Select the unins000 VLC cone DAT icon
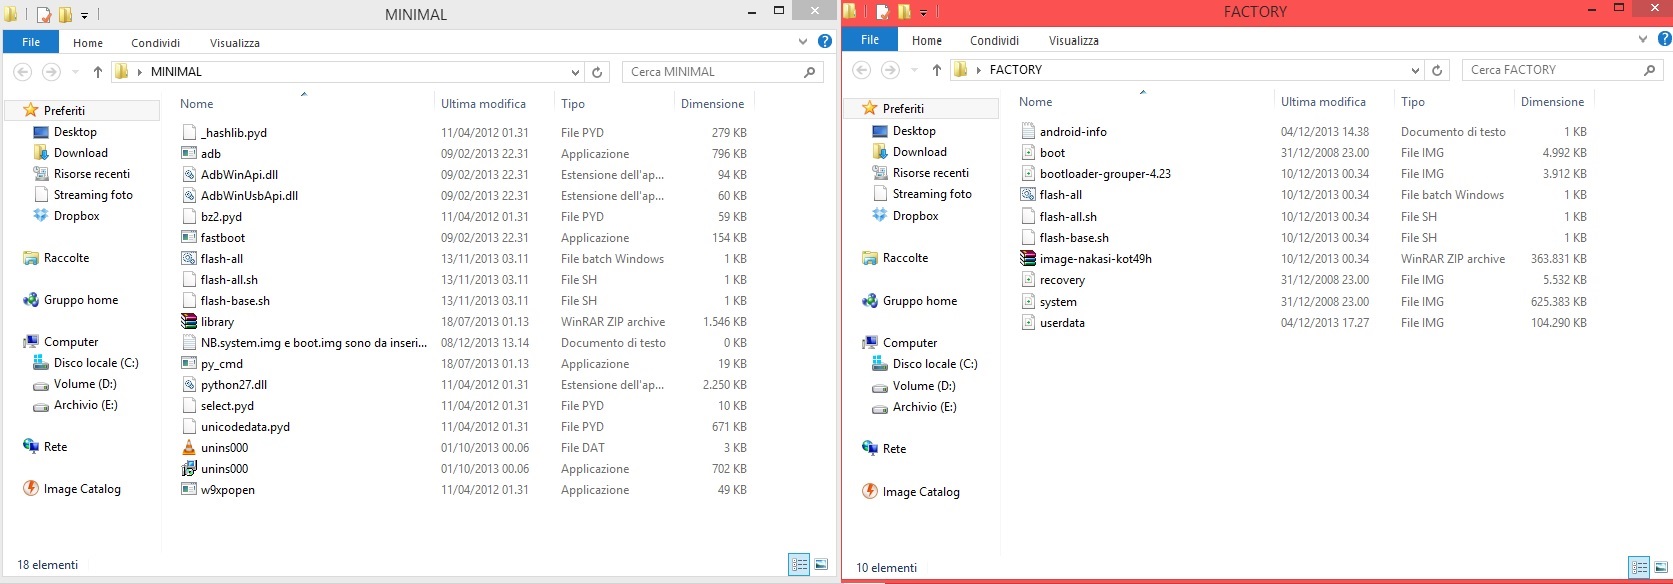This screenshot has width=1673, height=584. [189, 447]
